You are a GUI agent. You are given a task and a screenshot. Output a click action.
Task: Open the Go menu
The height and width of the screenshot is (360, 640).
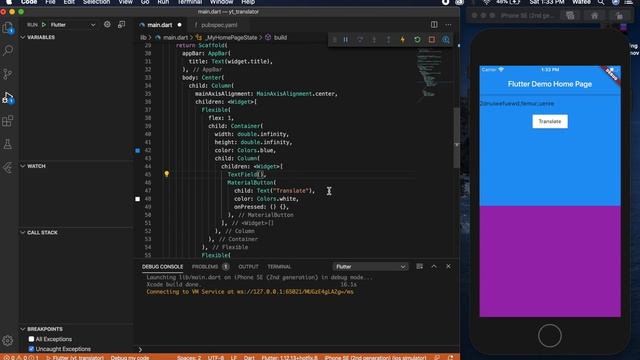pyautogui.click(x=145, y=2)
